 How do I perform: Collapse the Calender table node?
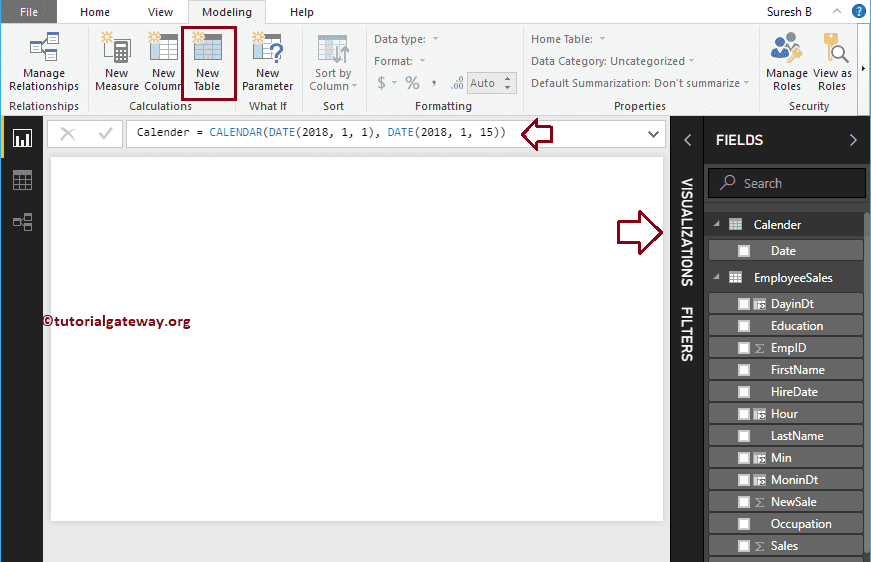click(x=717, y=224)
